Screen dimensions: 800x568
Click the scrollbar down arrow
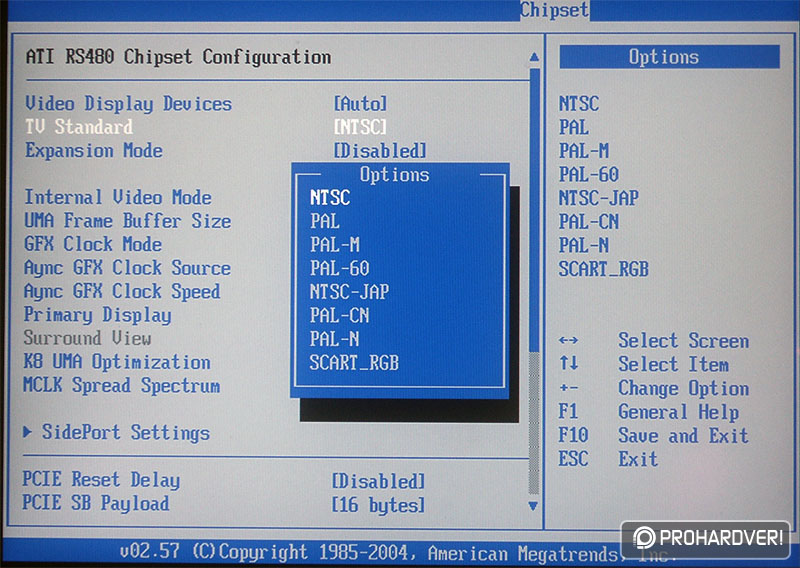coord(534,506)
